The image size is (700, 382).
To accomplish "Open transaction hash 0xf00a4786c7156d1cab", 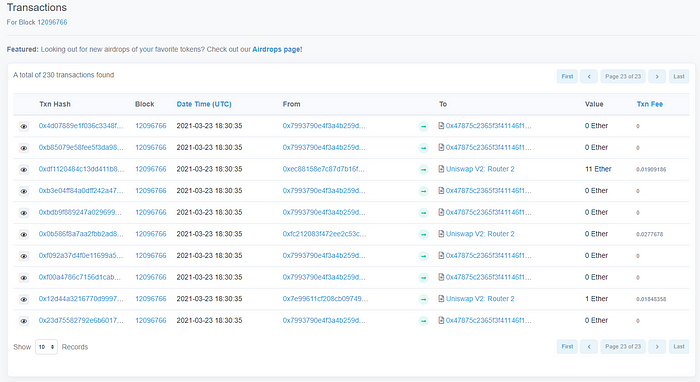I will click(79, 277).
